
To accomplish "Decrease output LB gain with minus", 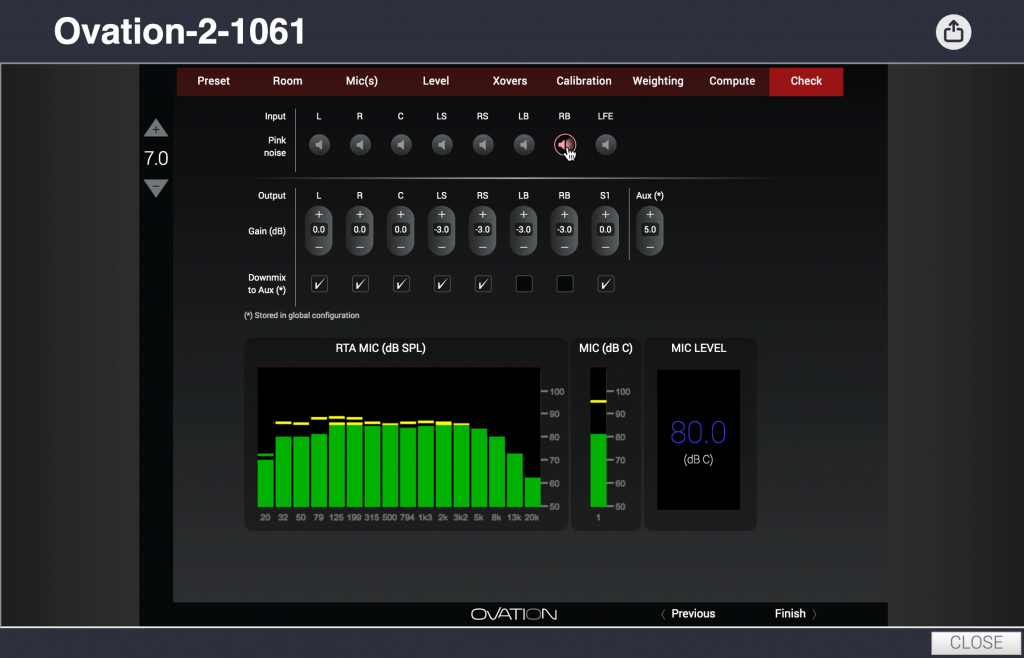I will [523, 247].
